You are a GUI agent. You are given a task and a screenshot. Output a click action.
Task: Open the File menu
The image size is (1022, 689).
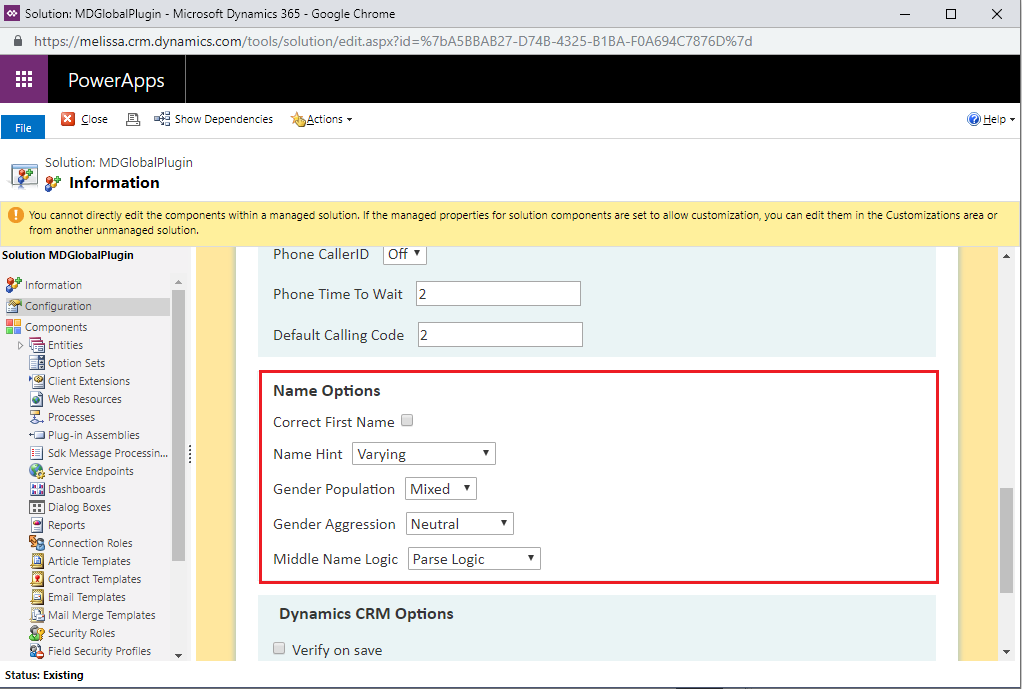23,127
